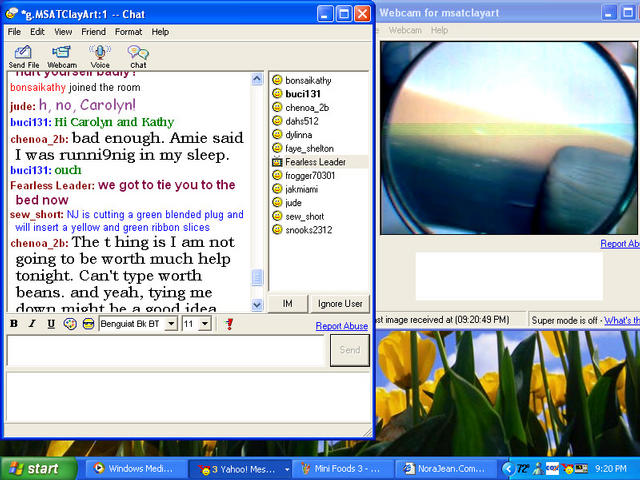Click the Send File toolbar icon
This screenshot has width=640, height=480.
24,57
